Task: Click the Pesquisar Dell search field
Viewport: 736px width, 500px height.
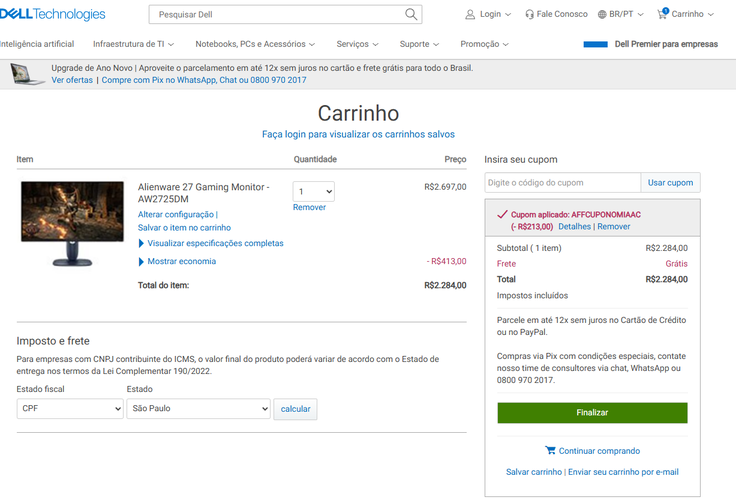Action: click(x=285, y=15)
